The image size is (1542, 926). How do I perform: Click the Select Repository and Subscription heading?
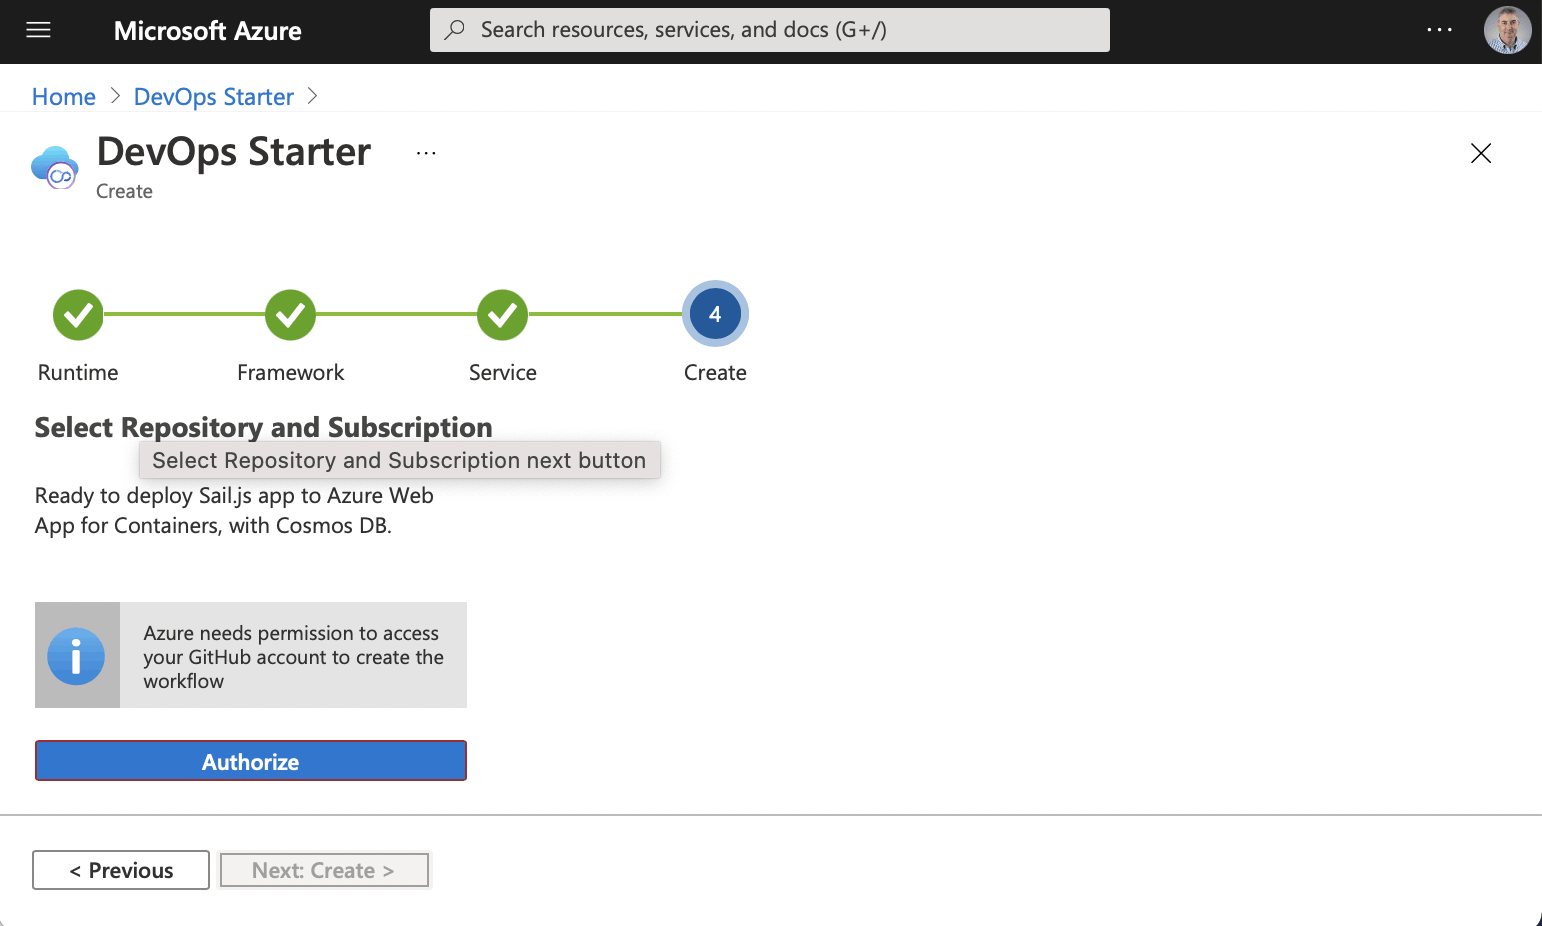coord(264,427)
